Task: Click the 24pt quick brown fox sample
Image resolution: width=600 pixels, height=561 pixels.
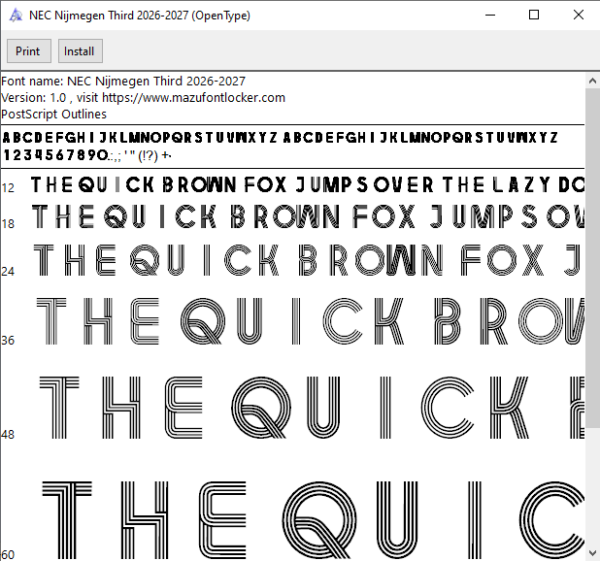Action: pyautogui.click(x=309, y=260)
